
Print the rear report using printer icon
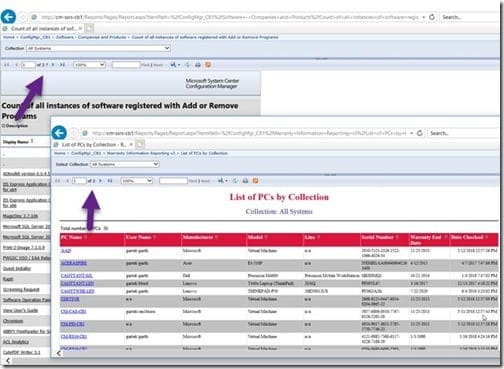198,65
